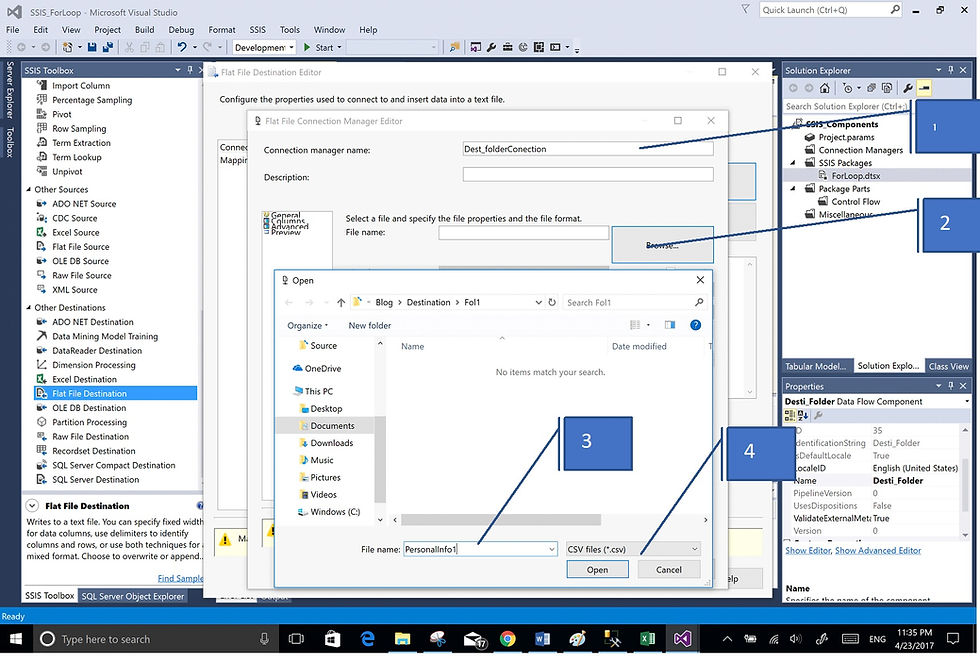
Task: Collapse the SSIS Packages node in Solution Explorer
Action: tap(793, 163)
